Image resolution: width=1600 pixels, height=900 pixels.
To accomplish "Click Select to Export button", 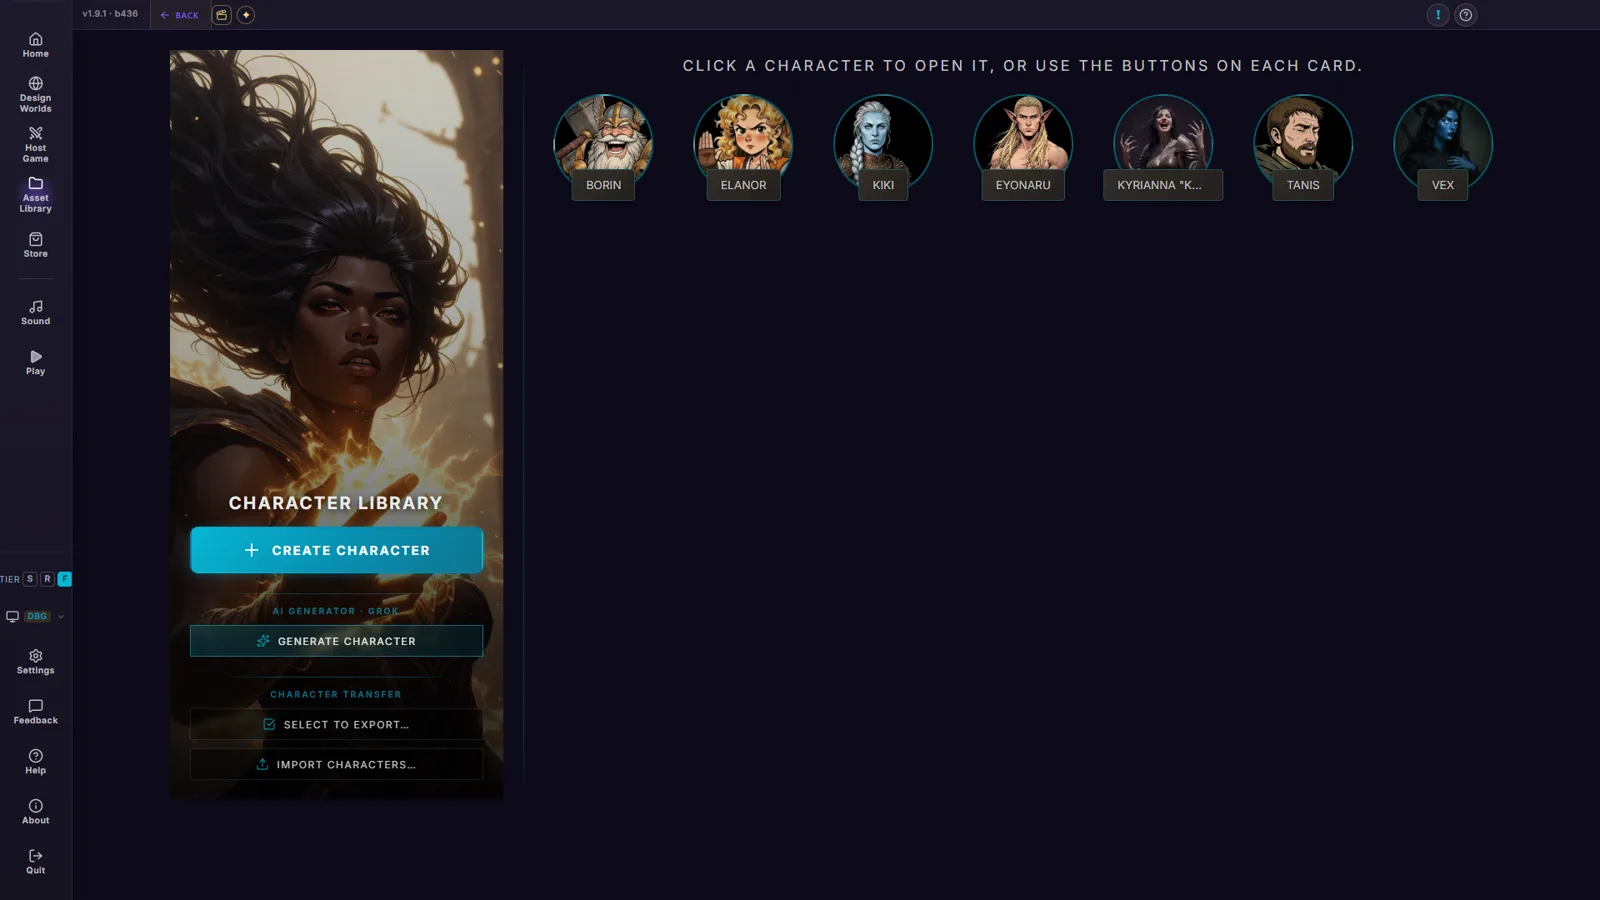I will [x=337, y=724].
